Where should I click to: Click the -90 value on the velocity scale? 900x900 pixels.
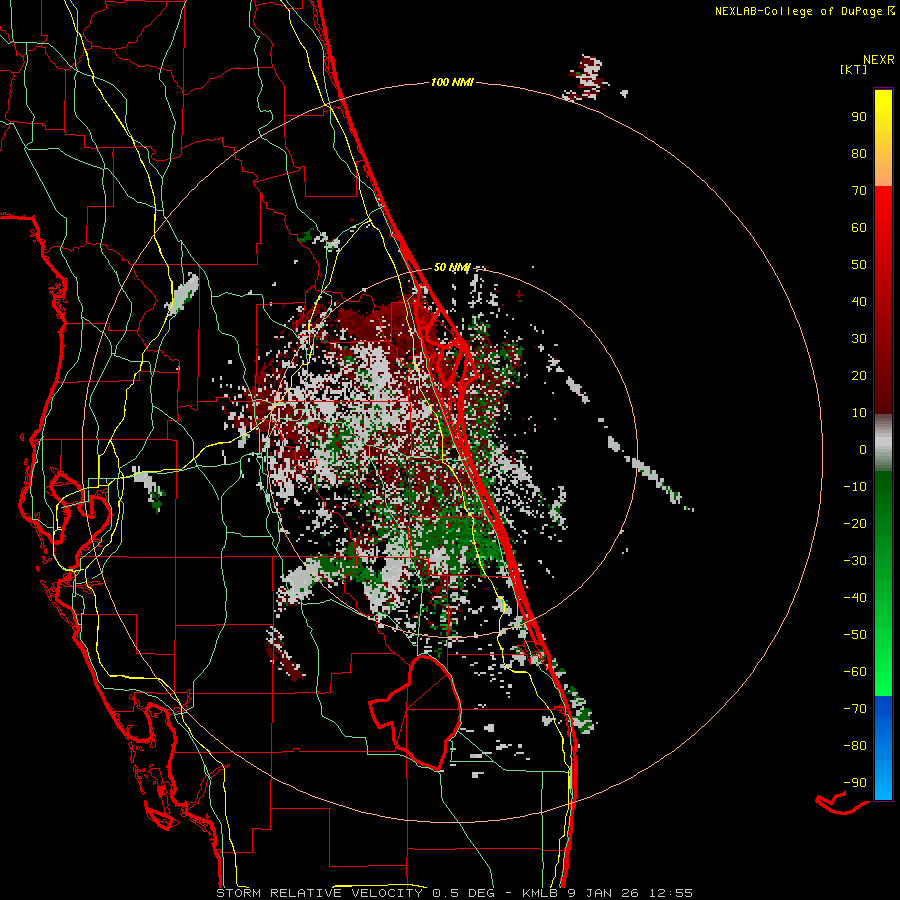pos(855,783)
